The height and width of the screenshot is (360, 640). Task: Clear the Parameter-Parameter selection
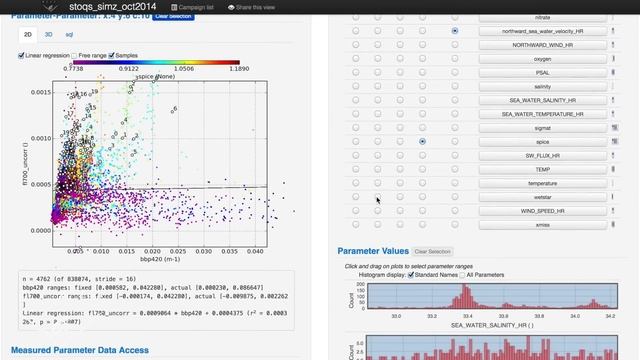(173, 17)
